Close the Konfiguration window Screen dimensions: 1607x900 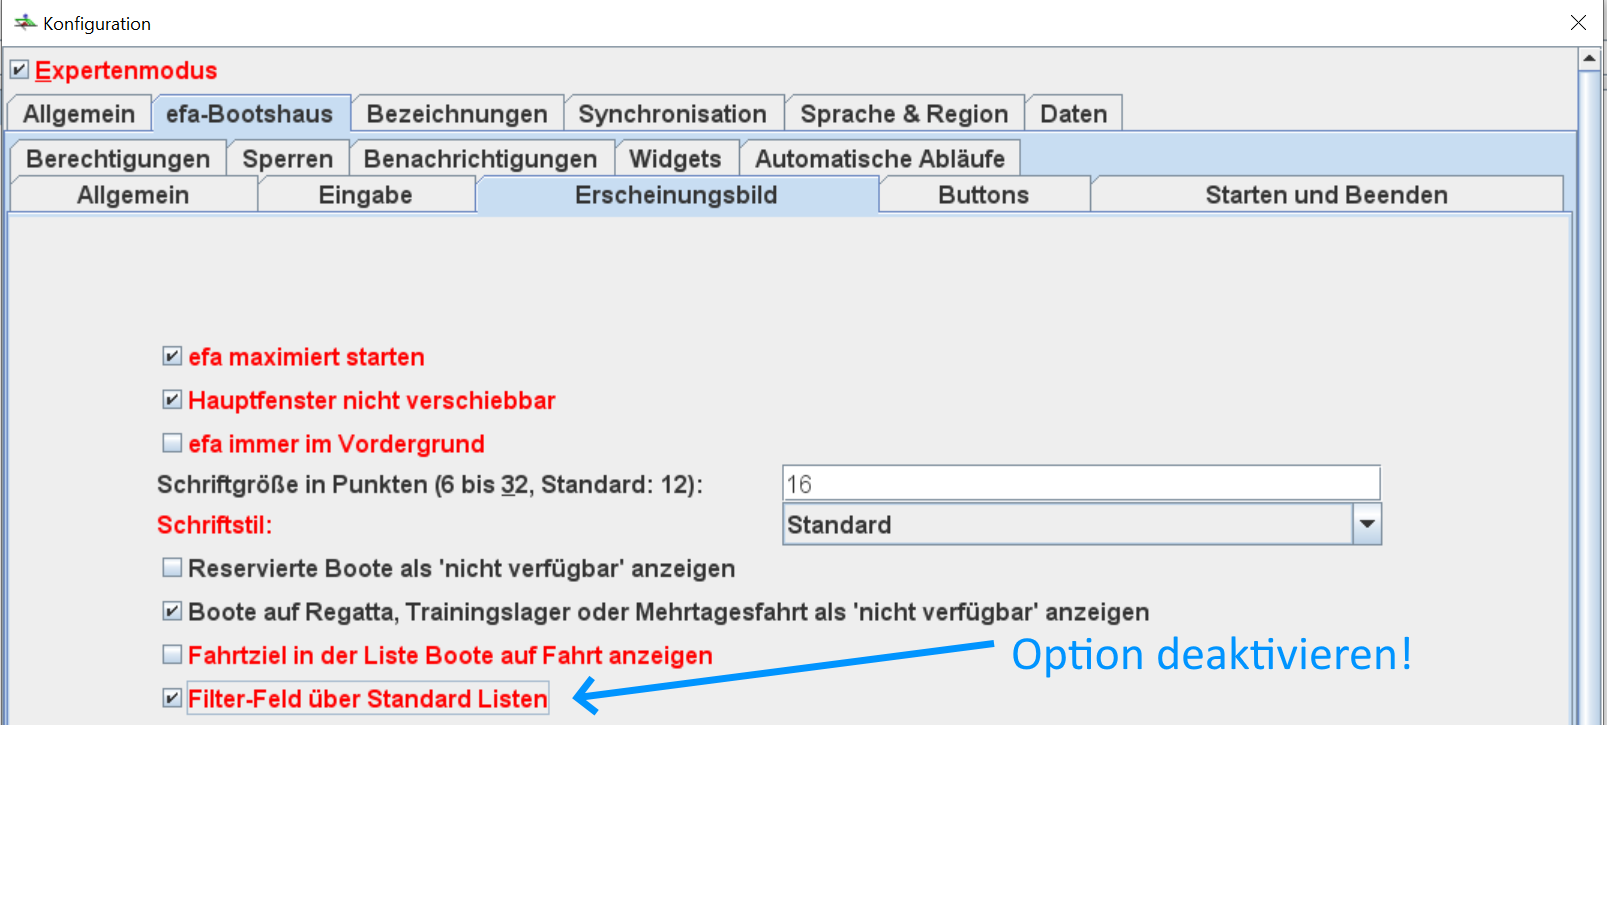pos(1578,22)
